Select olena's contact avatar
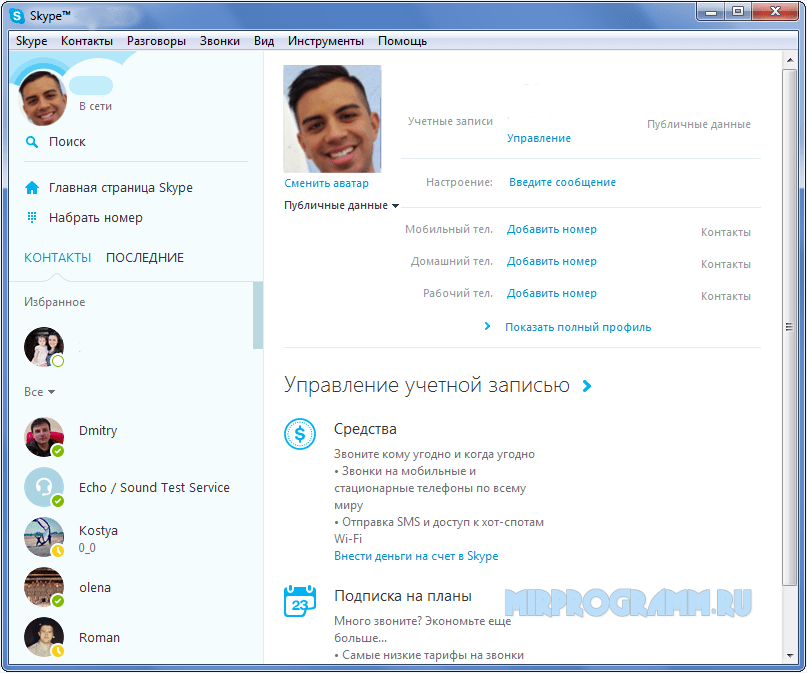 (44, 587)
